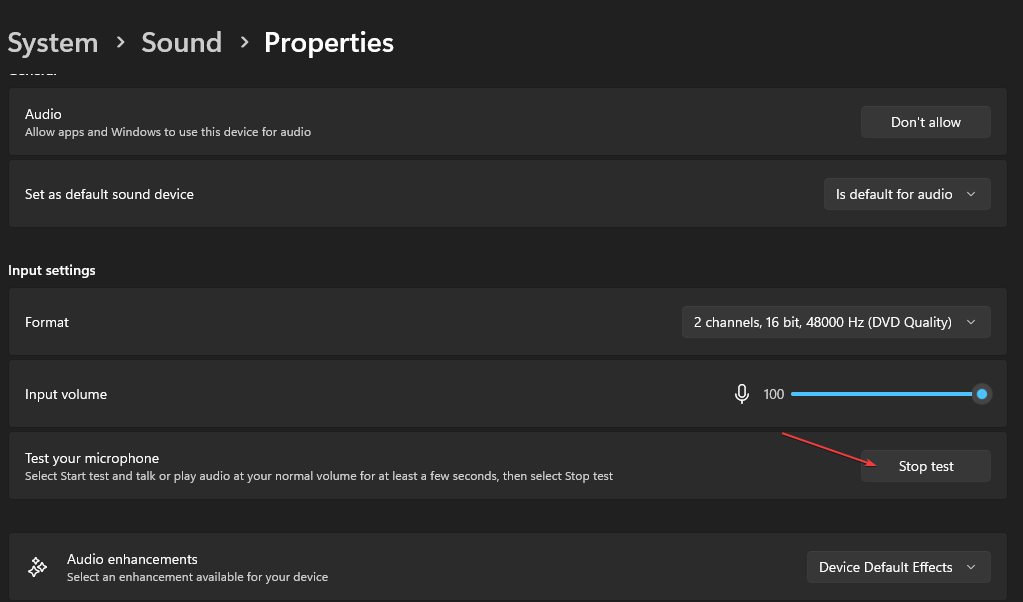Image resolution: width=1023 pixels, height=602 pixels.
Task: Stop the microphone test
Action: point(925,466)
